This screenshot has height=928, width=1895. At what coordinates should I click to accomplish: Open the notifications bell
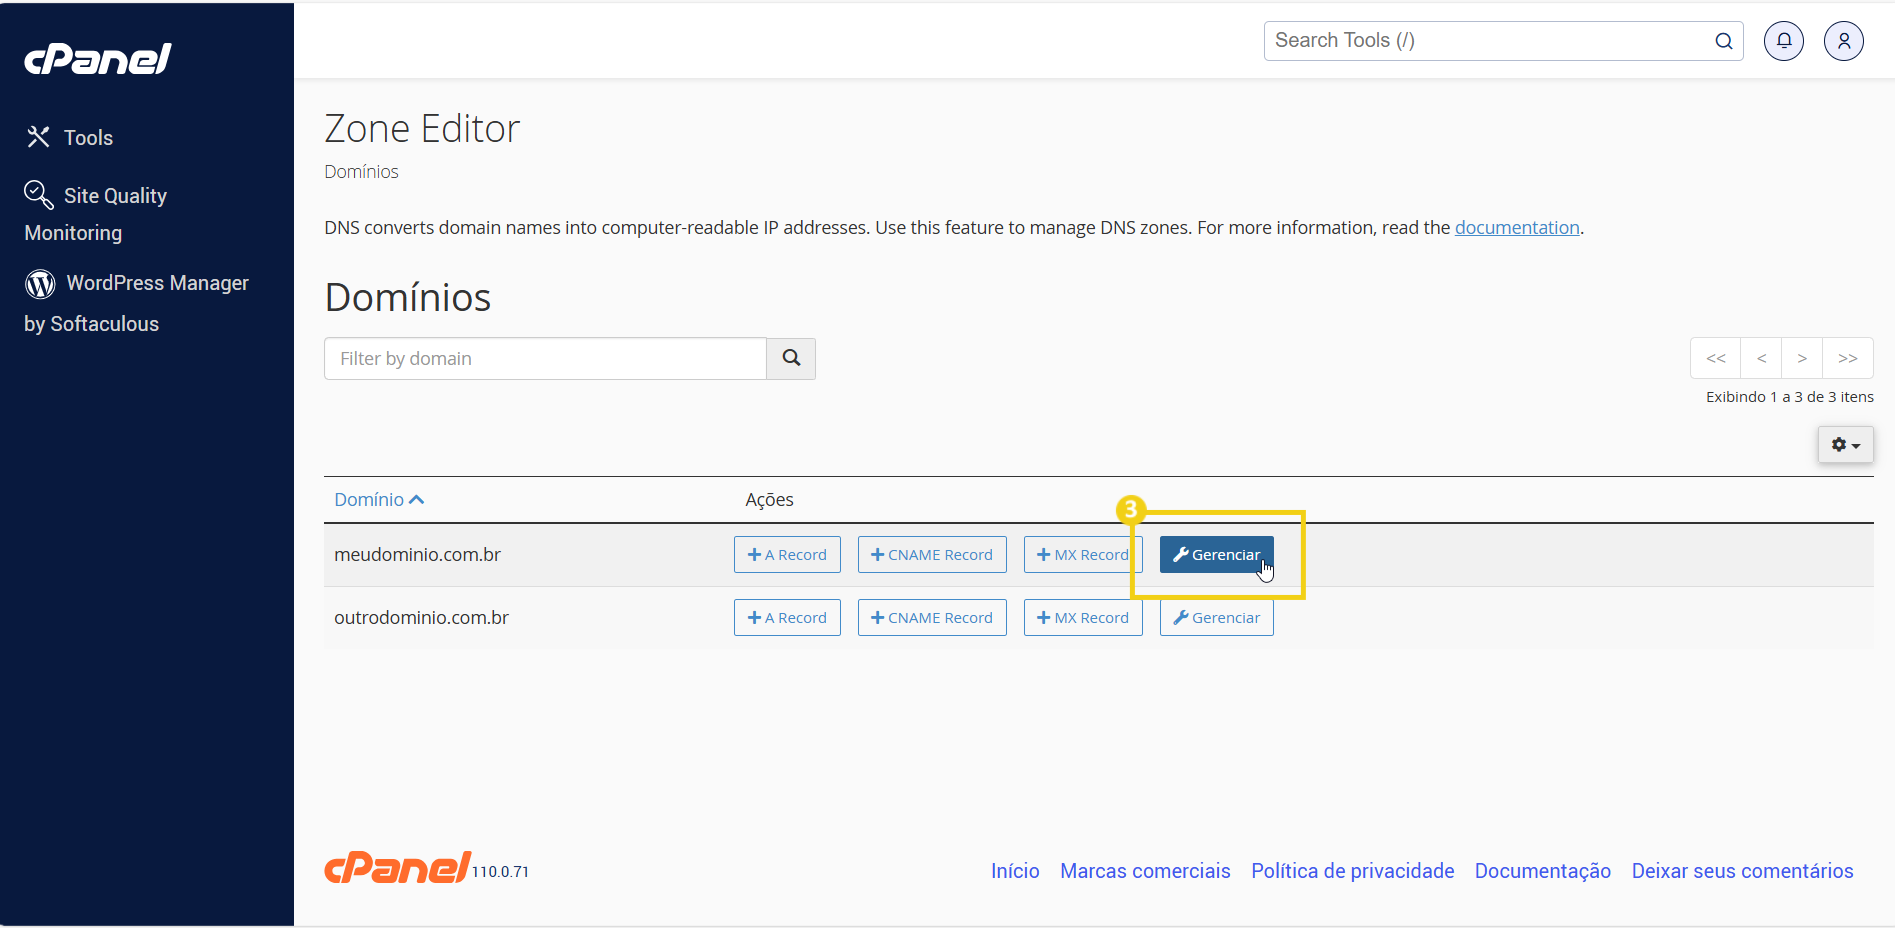(x=1784, y=41)
